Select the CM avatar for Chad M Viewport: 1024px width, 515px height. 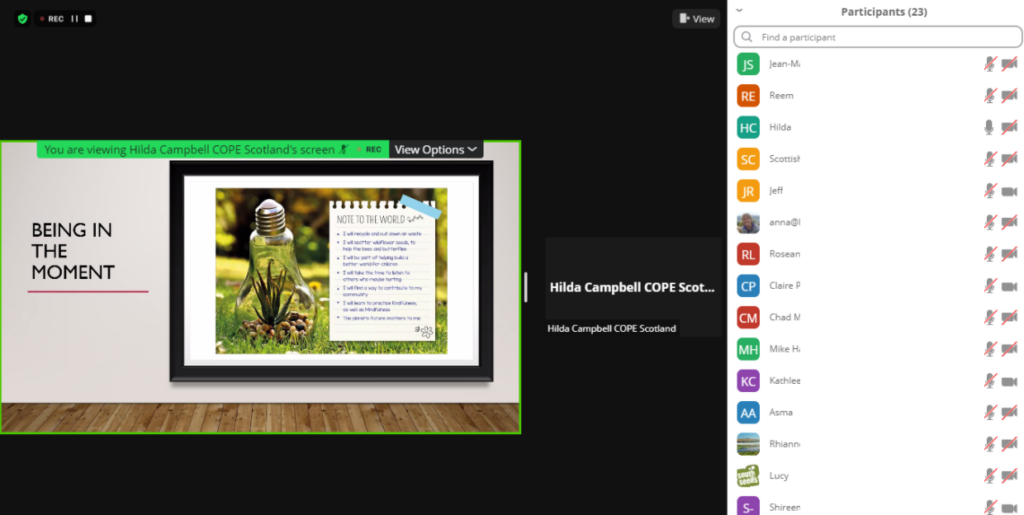tap(748, 317)
